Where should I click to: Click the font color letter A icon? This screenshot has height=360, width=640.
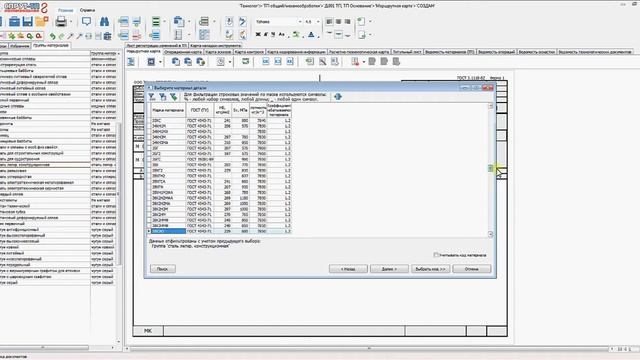tap(311, 35)
